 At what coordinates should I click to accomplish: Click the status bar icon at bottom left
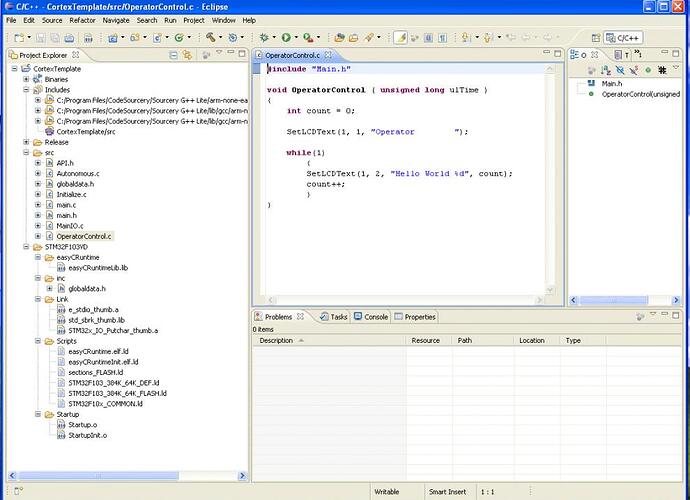coord(18,491)
